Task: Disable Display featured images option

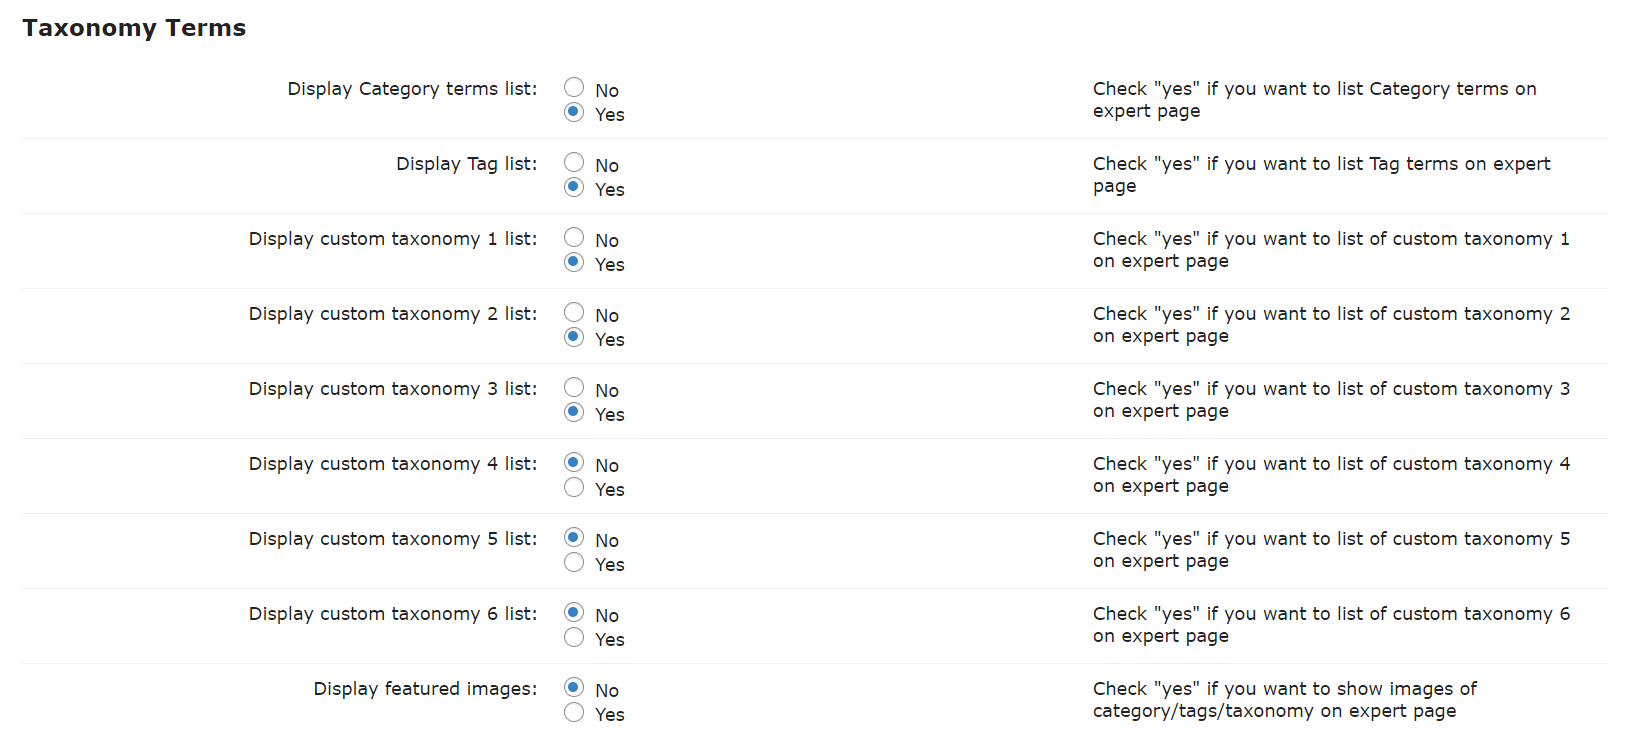Action: [574, 688]
